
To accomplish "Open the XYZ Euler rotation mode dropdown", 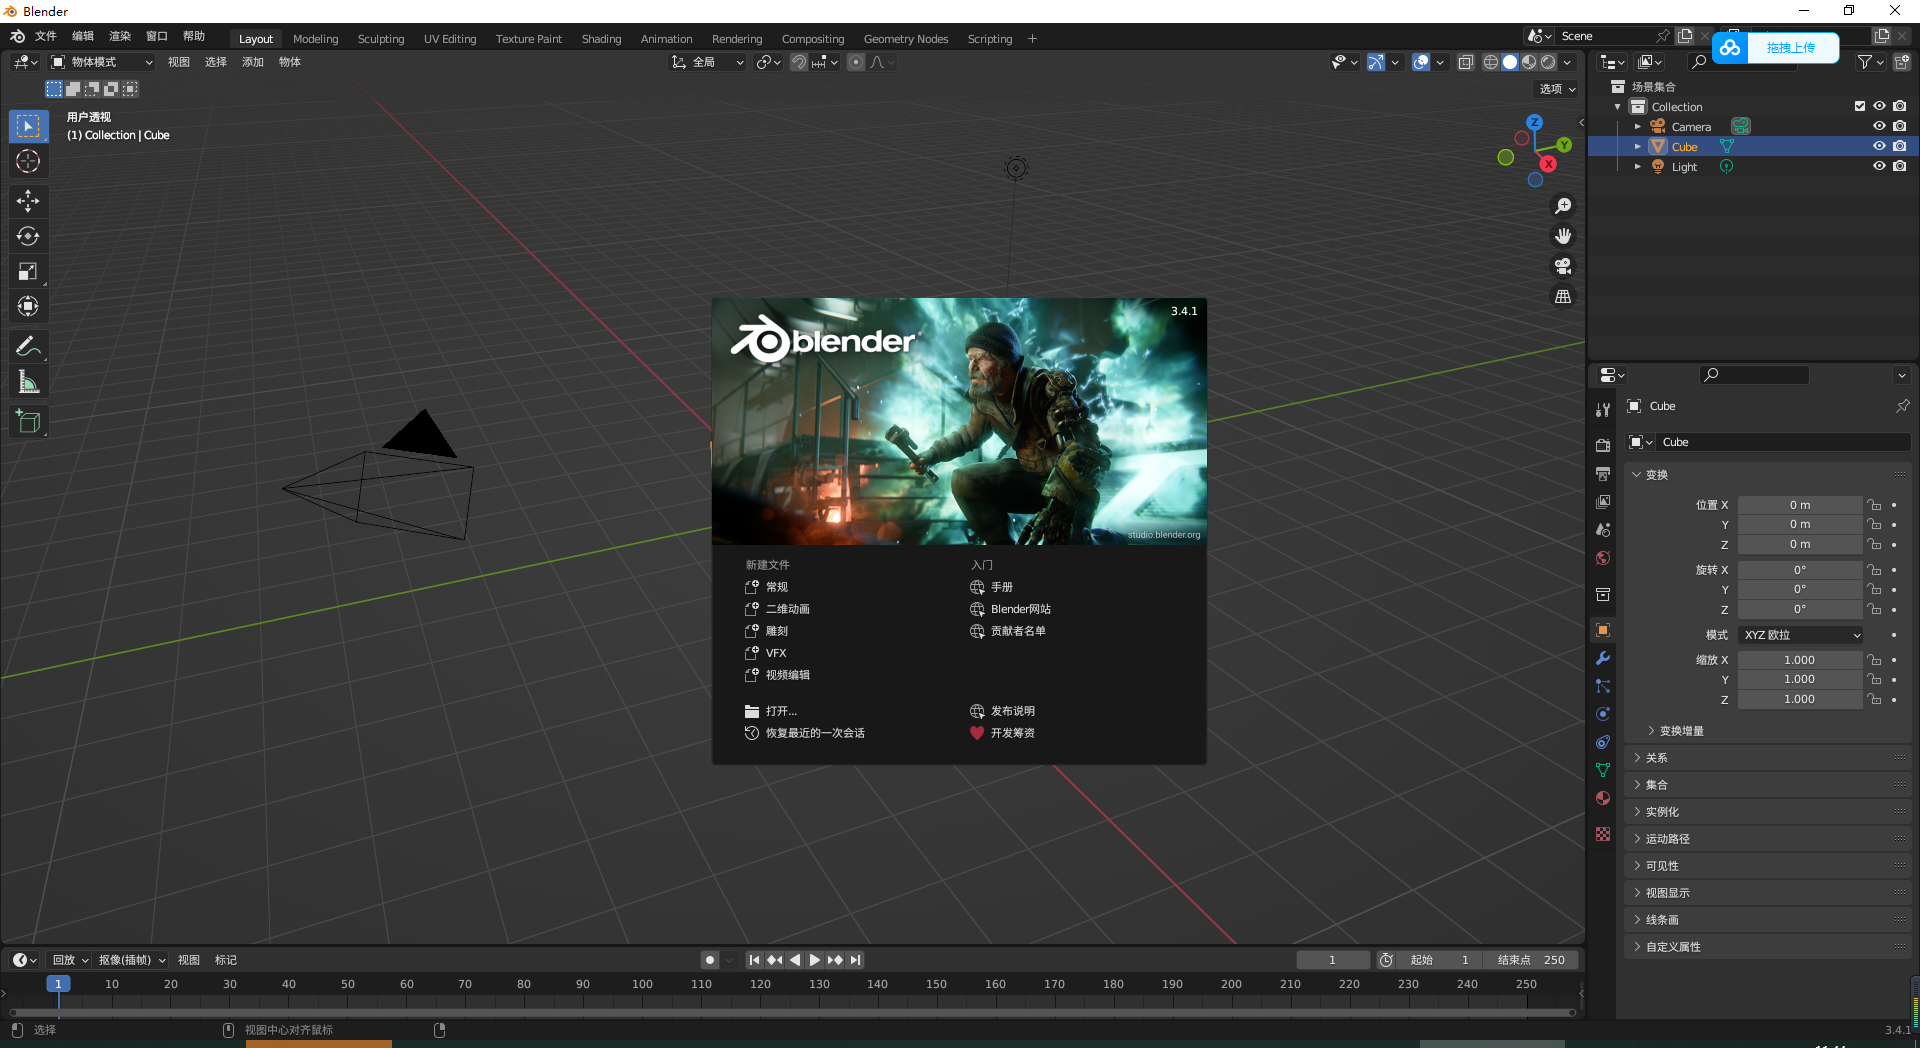I will (x=1801, y=635).
